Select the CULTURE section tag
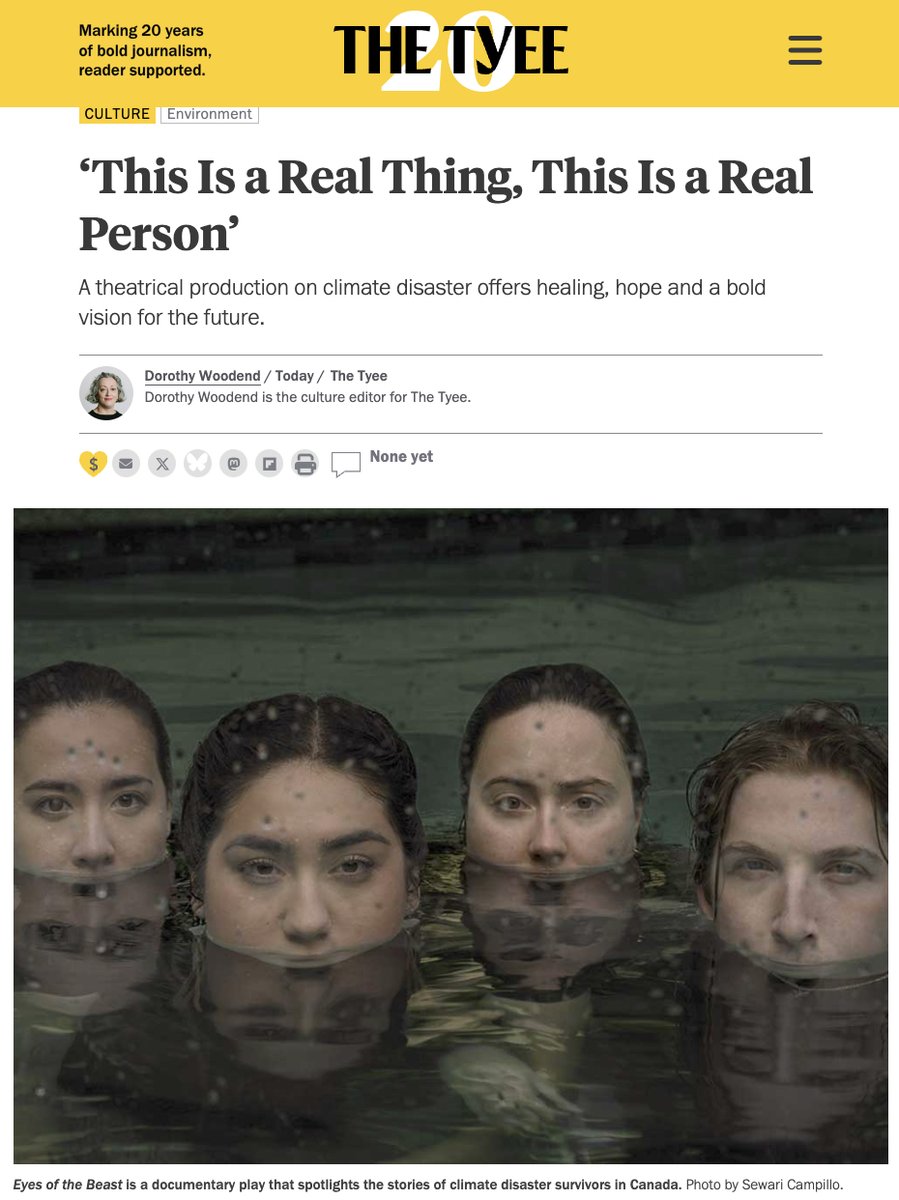 click(117, 114)
